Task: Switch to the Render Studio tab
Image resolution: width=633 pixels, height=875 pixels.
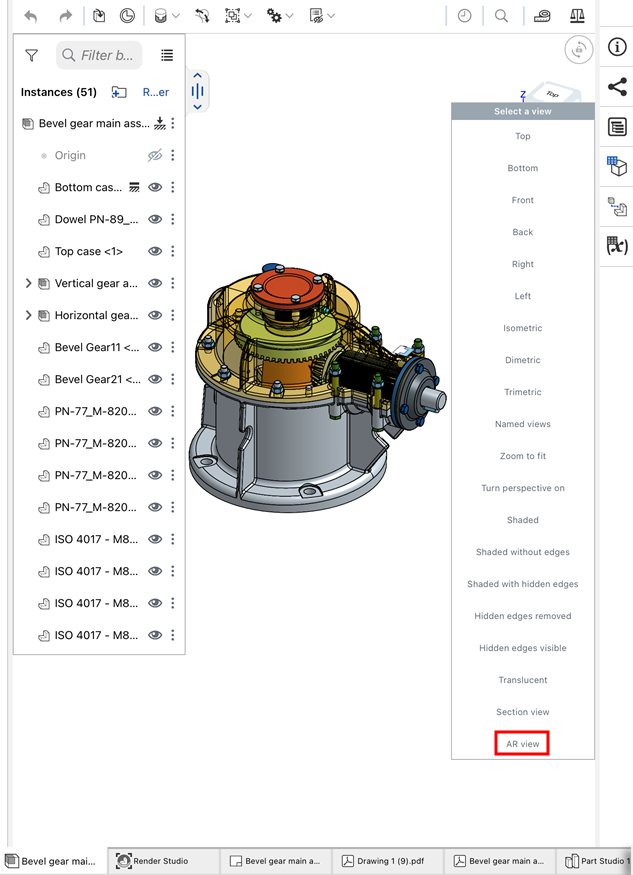Action: point(162,861)
